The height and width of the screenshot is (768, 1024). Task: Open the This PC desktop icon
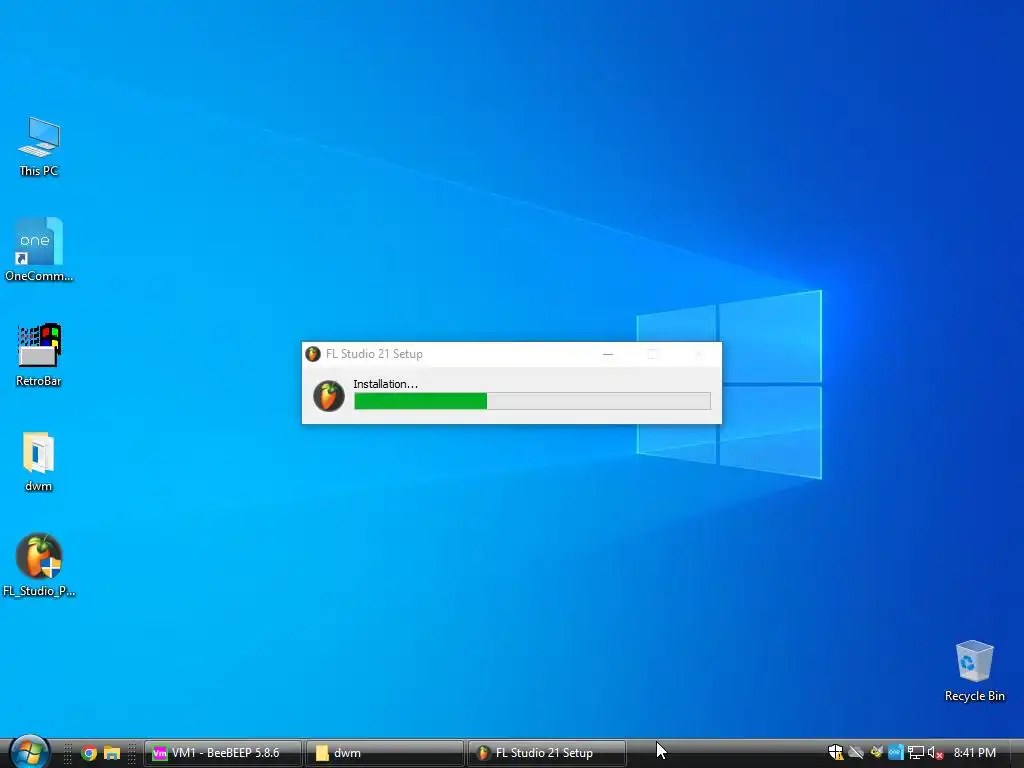(x=39, y=147)
